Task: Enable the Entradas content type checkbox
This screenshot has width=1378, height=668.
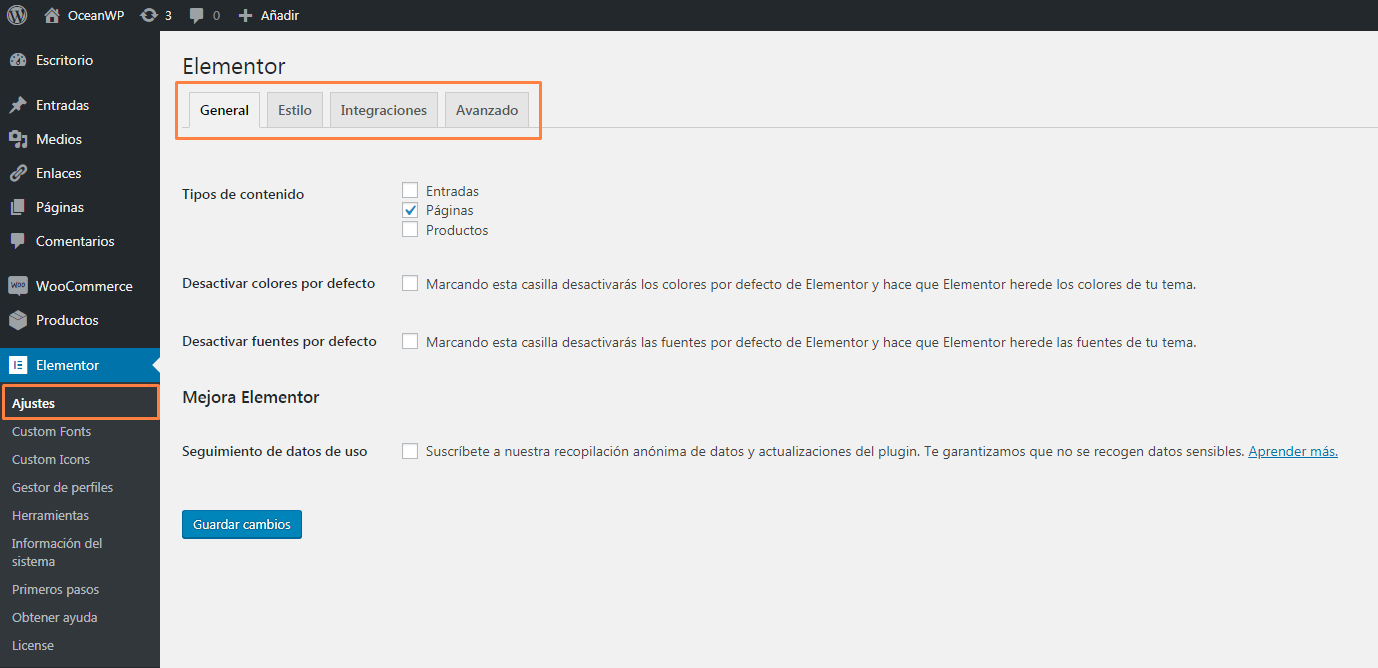Action: [410, 190]
